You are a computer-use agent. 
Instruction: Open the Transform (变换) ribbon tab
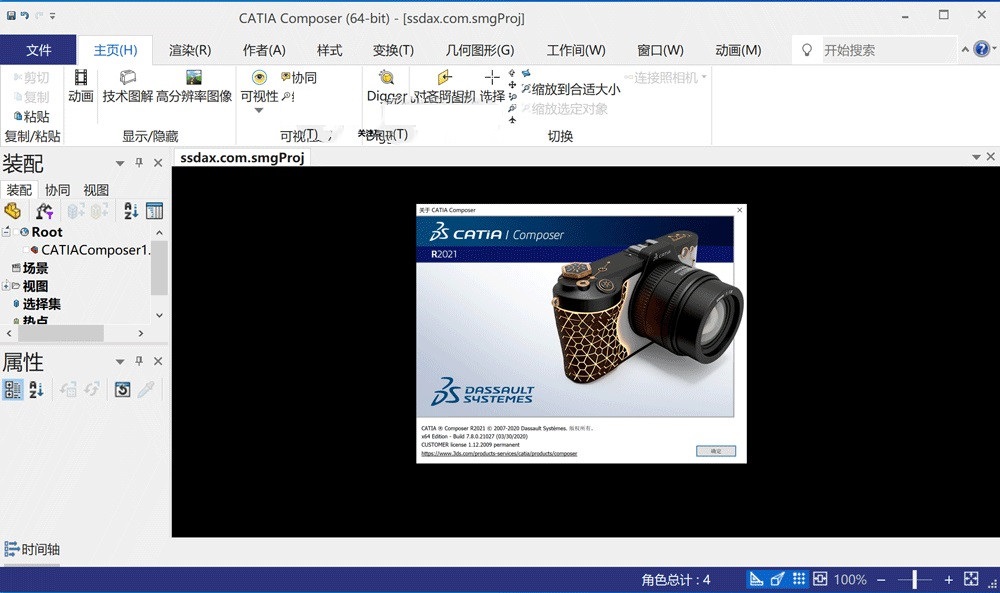pos(393,50)
